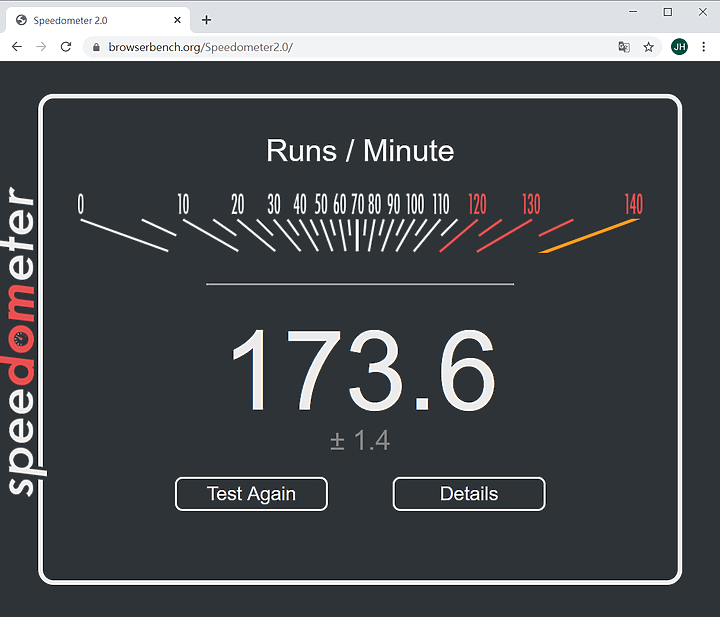The width and height of the screenshot is (720, 617).
Task: Open a new tab with plus button
Action: point(207,20)
